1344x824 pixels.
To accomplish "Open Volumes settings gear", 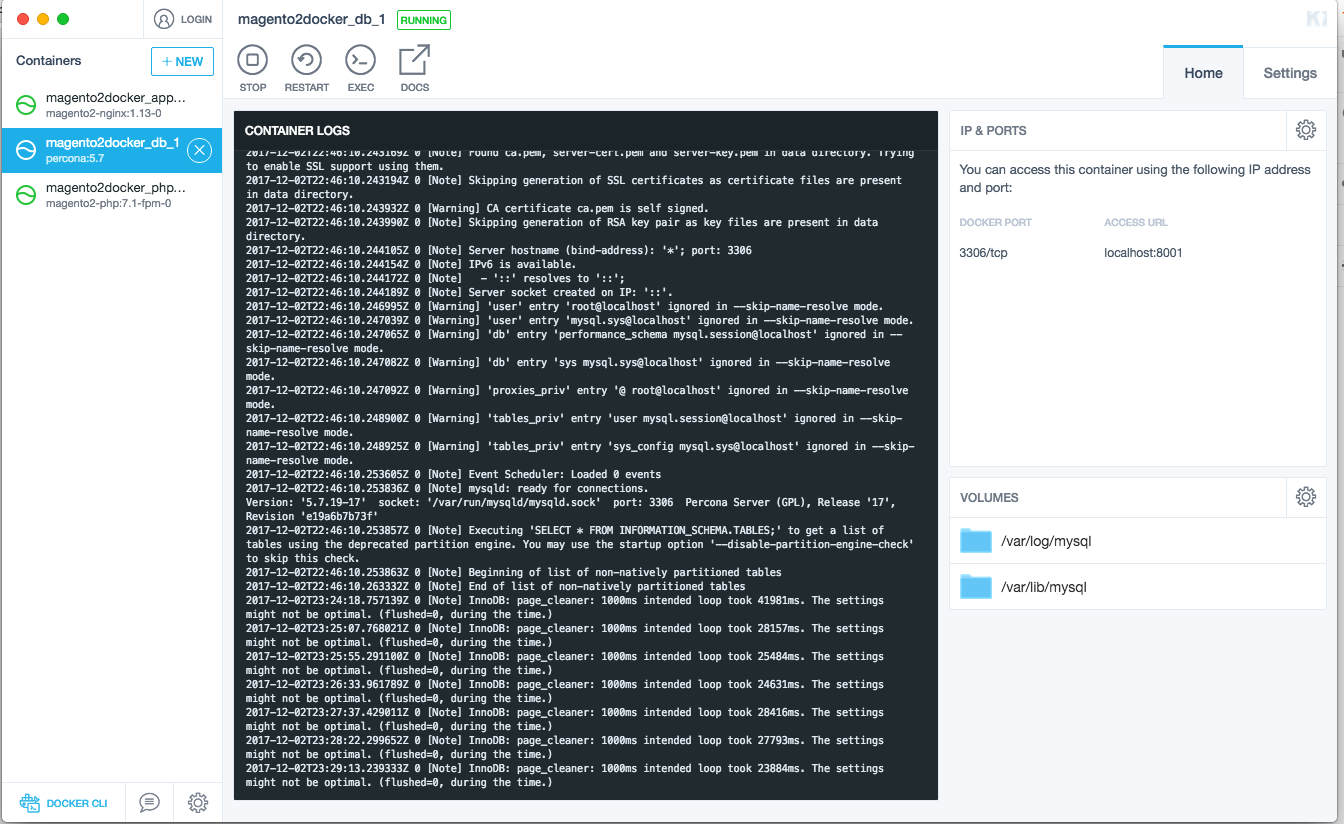I will pyautogui.click(x=1305, y=497).
